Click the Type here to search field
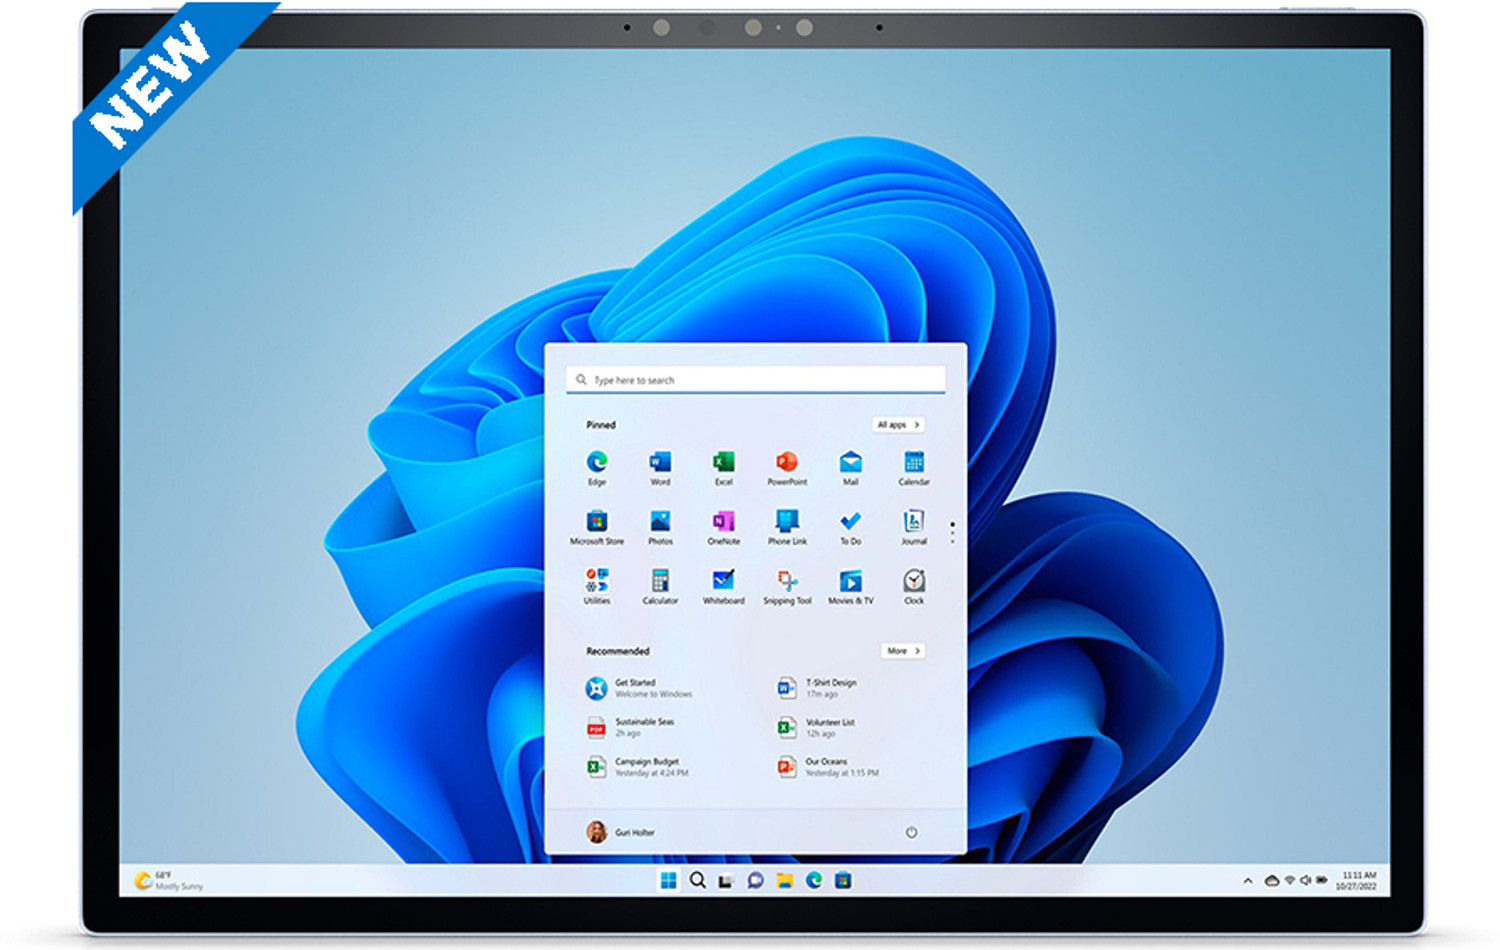The image size is (1500, 950). (756, 380)
